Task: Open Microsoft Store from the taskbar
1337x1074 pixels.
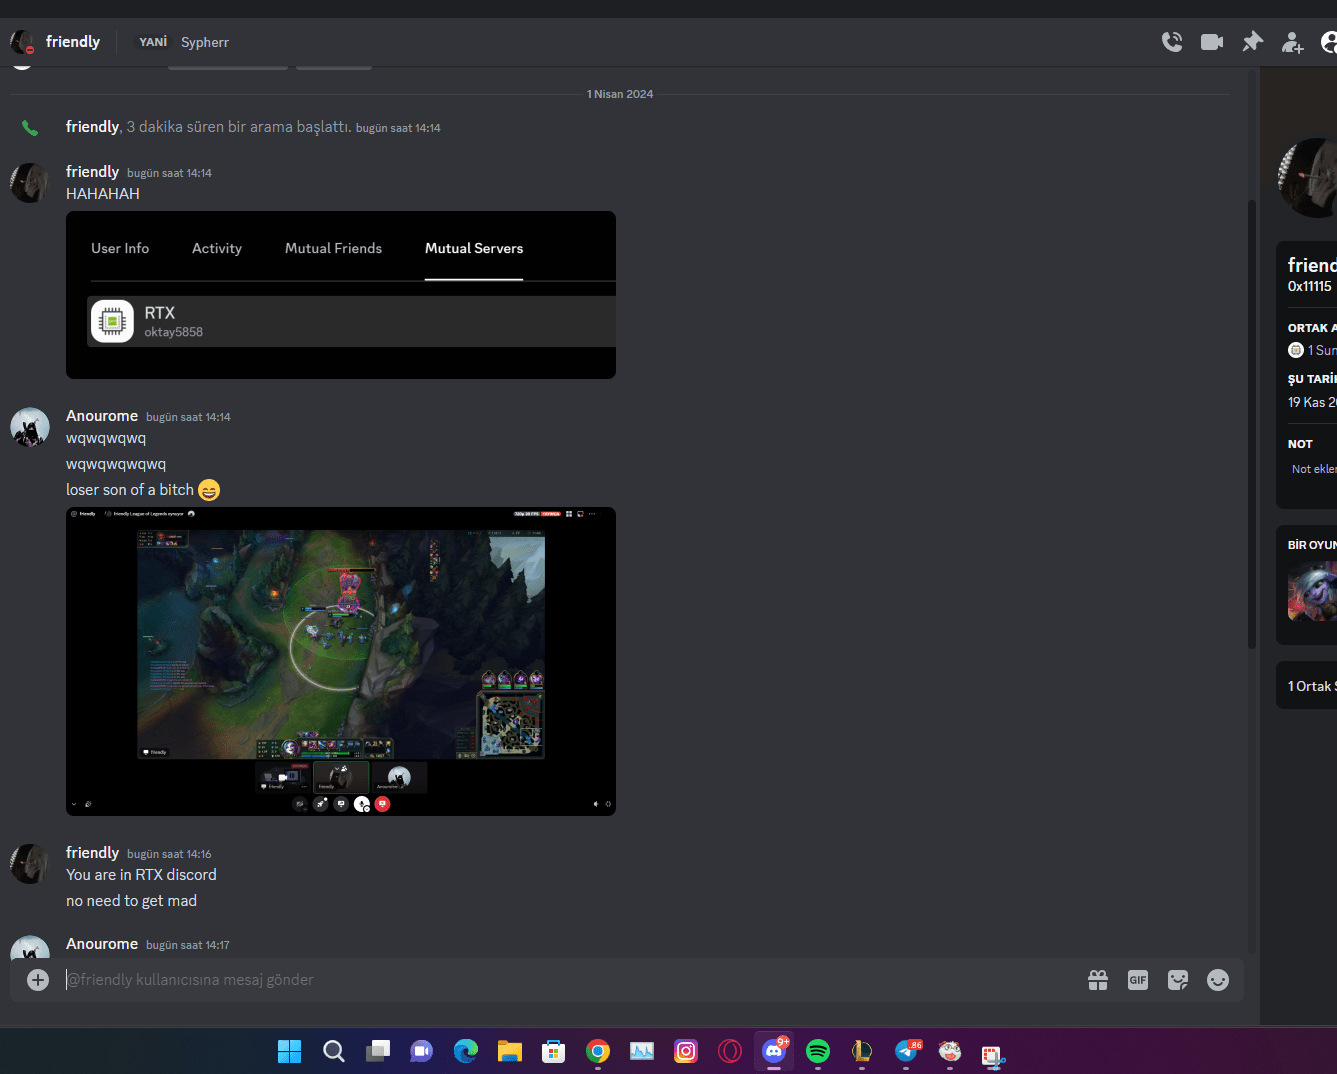Action: pos(554,1051)
